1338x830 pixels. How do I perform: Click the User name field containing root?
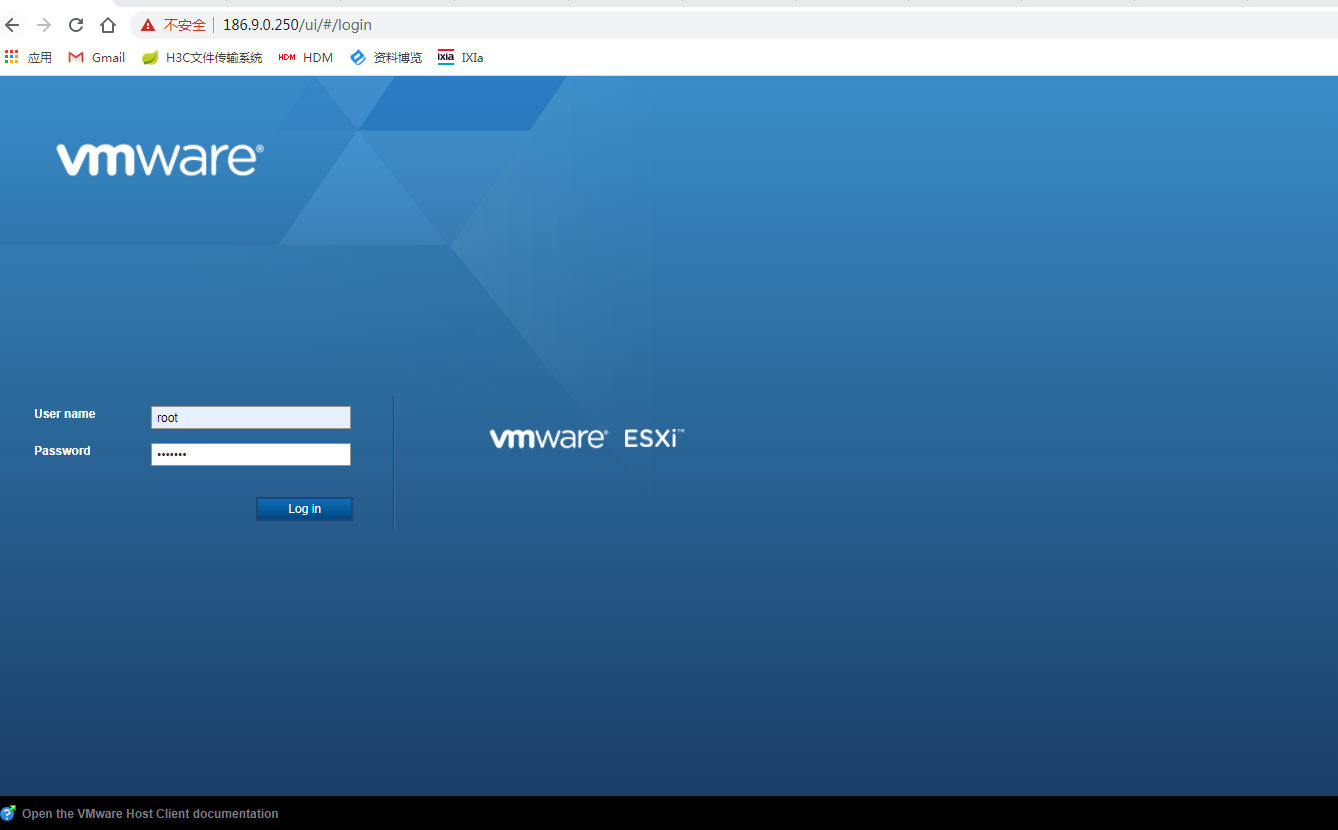tap(251, 417)
